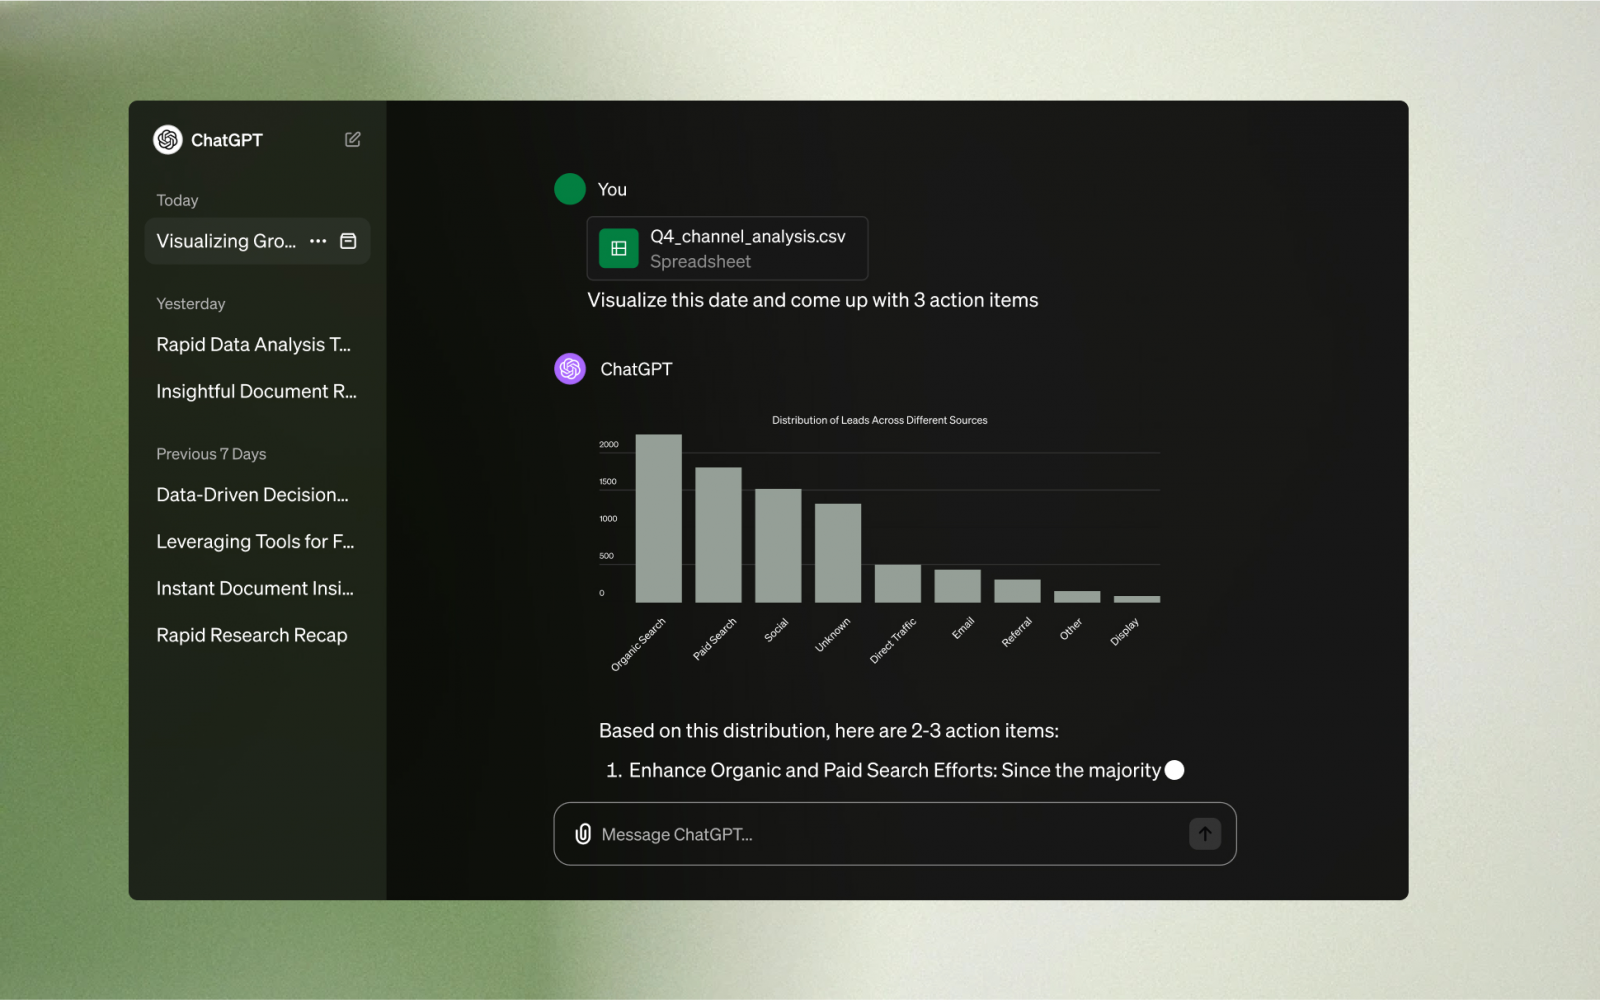The image size is (1600, 1000).
Task: Click the green spreadsheet file icon
Action: pos(618,249)
